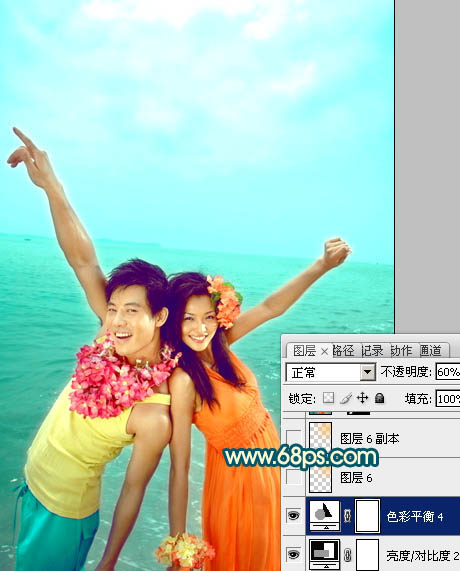This screenshot has height=571, width=460.
Task: Click the 填充 fill value field
Action: tap(448, 399)
